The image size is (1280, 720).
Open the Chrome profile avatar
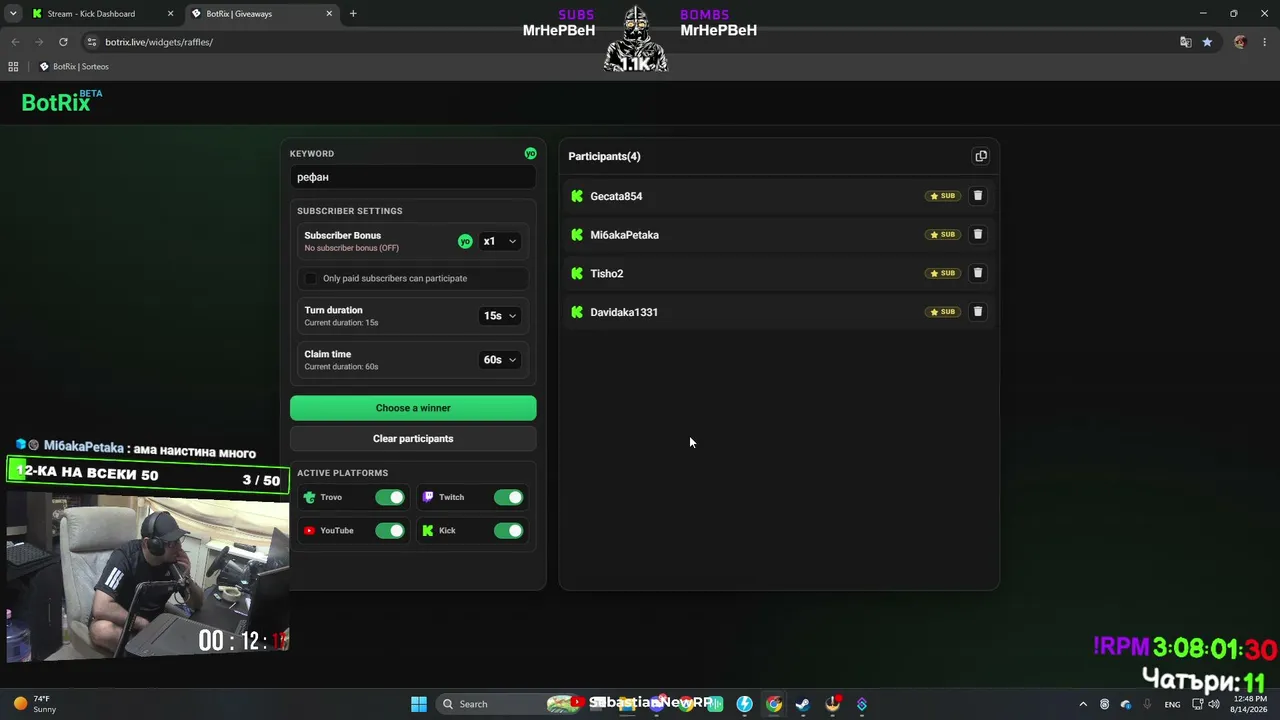[x=1240, y=42]
